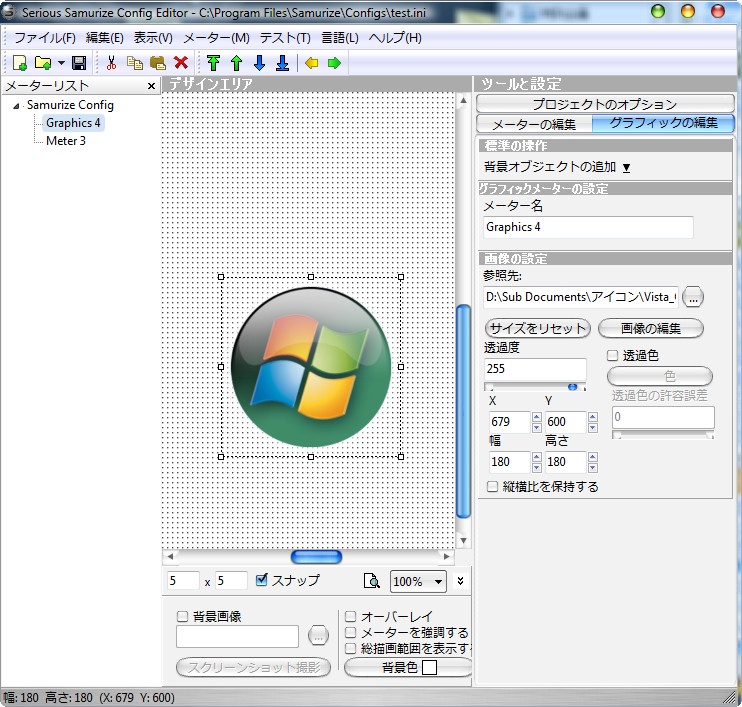Enable the 透過色 checkbox

click(612, 355)
